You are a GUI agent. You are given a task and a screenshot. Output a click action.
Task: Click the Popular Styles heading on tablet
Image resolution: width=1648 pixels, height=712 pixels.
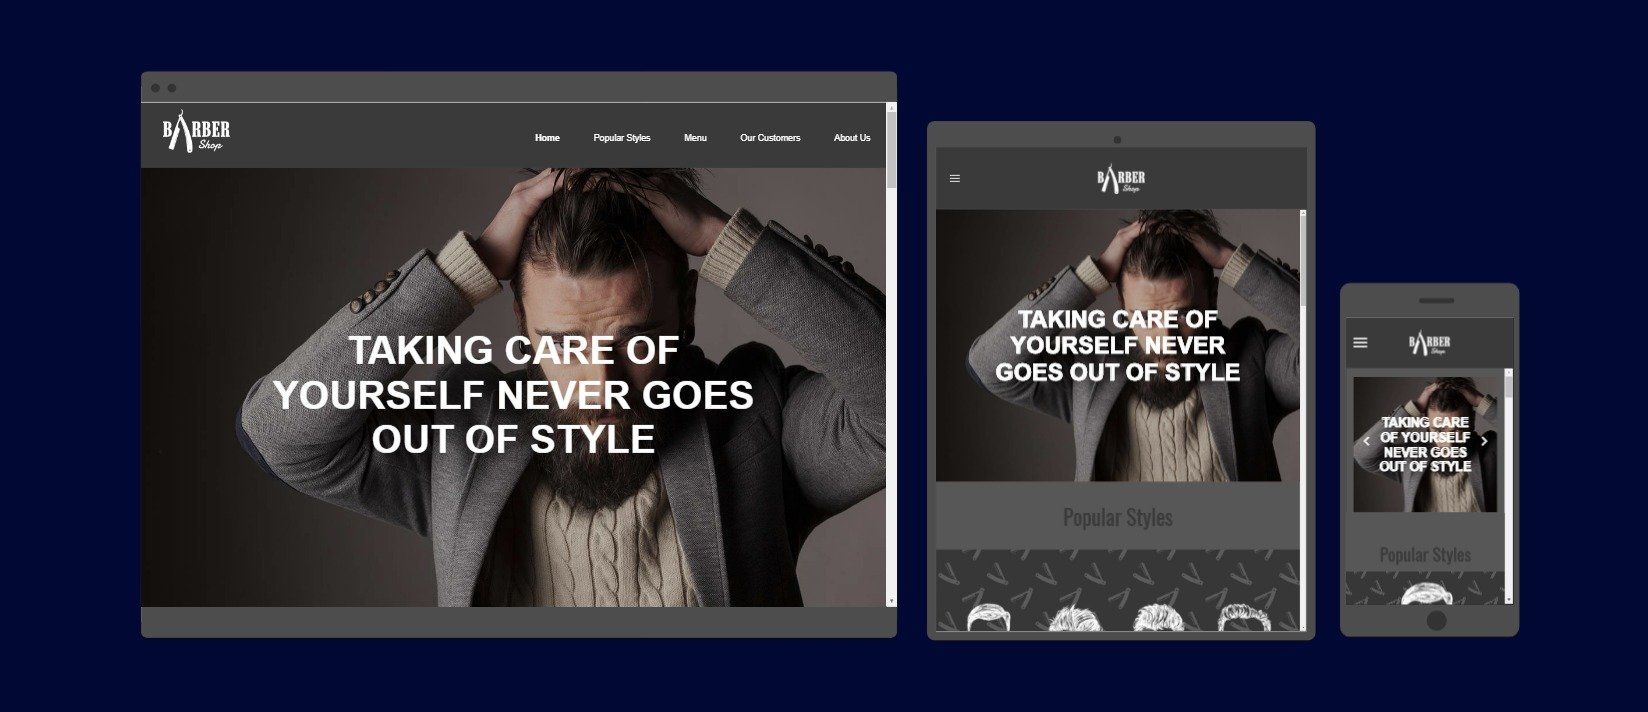point(1118,518)
